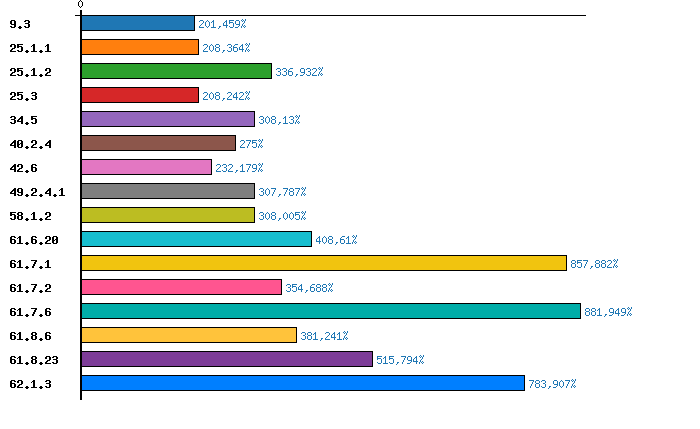Click the 881,949% value label

point(608,312)
